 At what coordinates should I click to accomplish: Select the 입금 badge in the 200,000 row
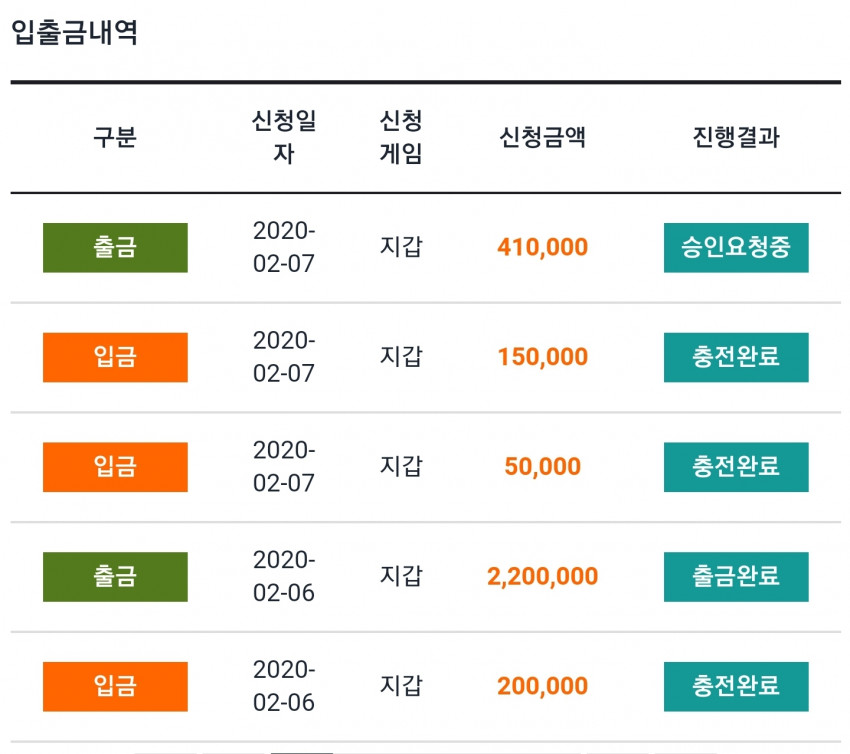coord(115,686)
